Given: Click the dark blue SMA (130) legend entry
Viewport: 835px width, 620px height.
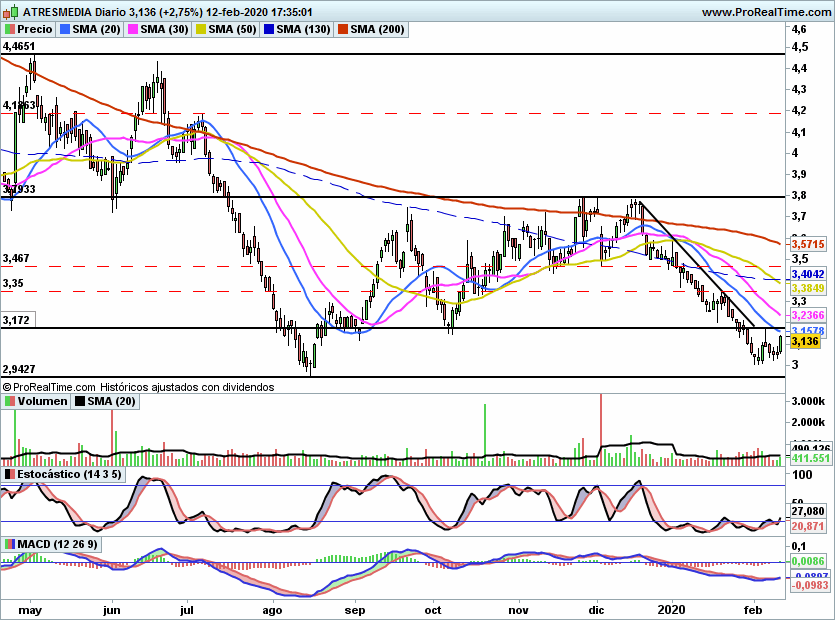Looking at the screenshot, I should (297, 29).
